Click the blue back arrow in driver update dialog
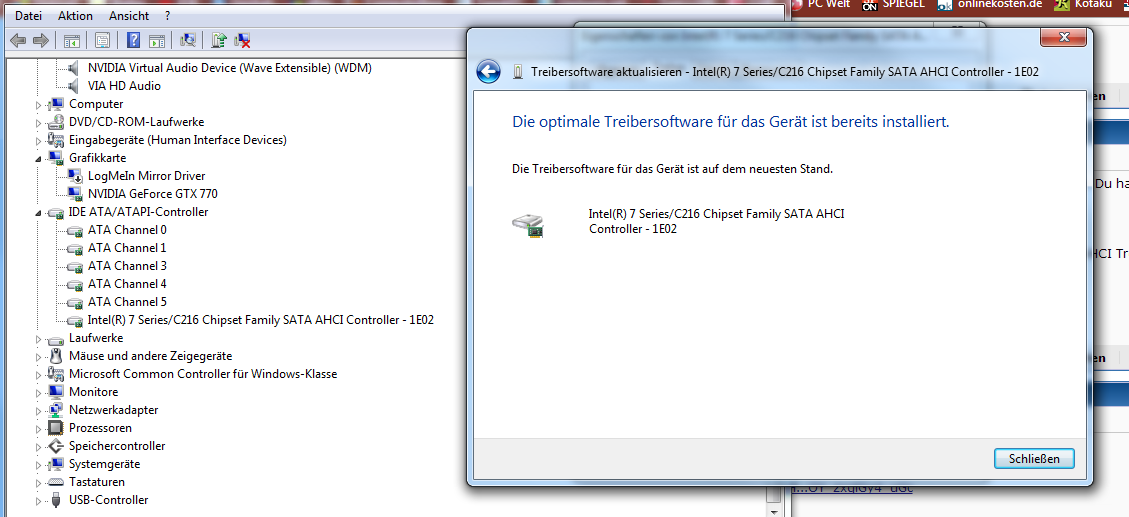Viewport: 1129px width, 517px height. 489,71
